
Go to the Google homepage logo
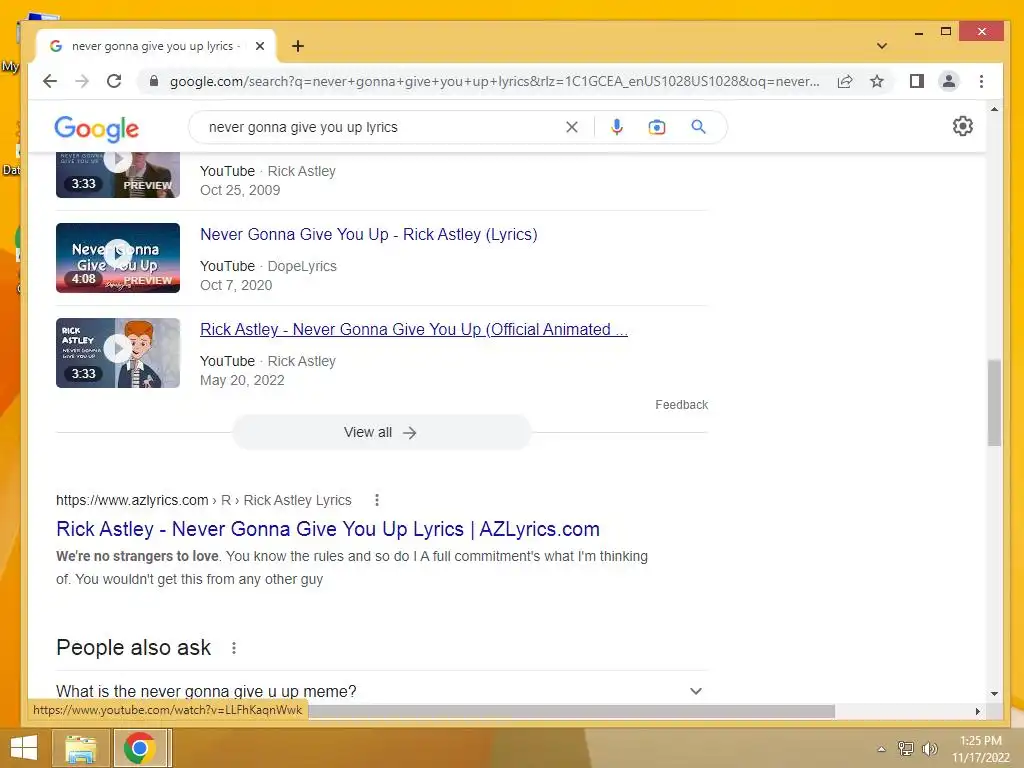click(96, 129)
